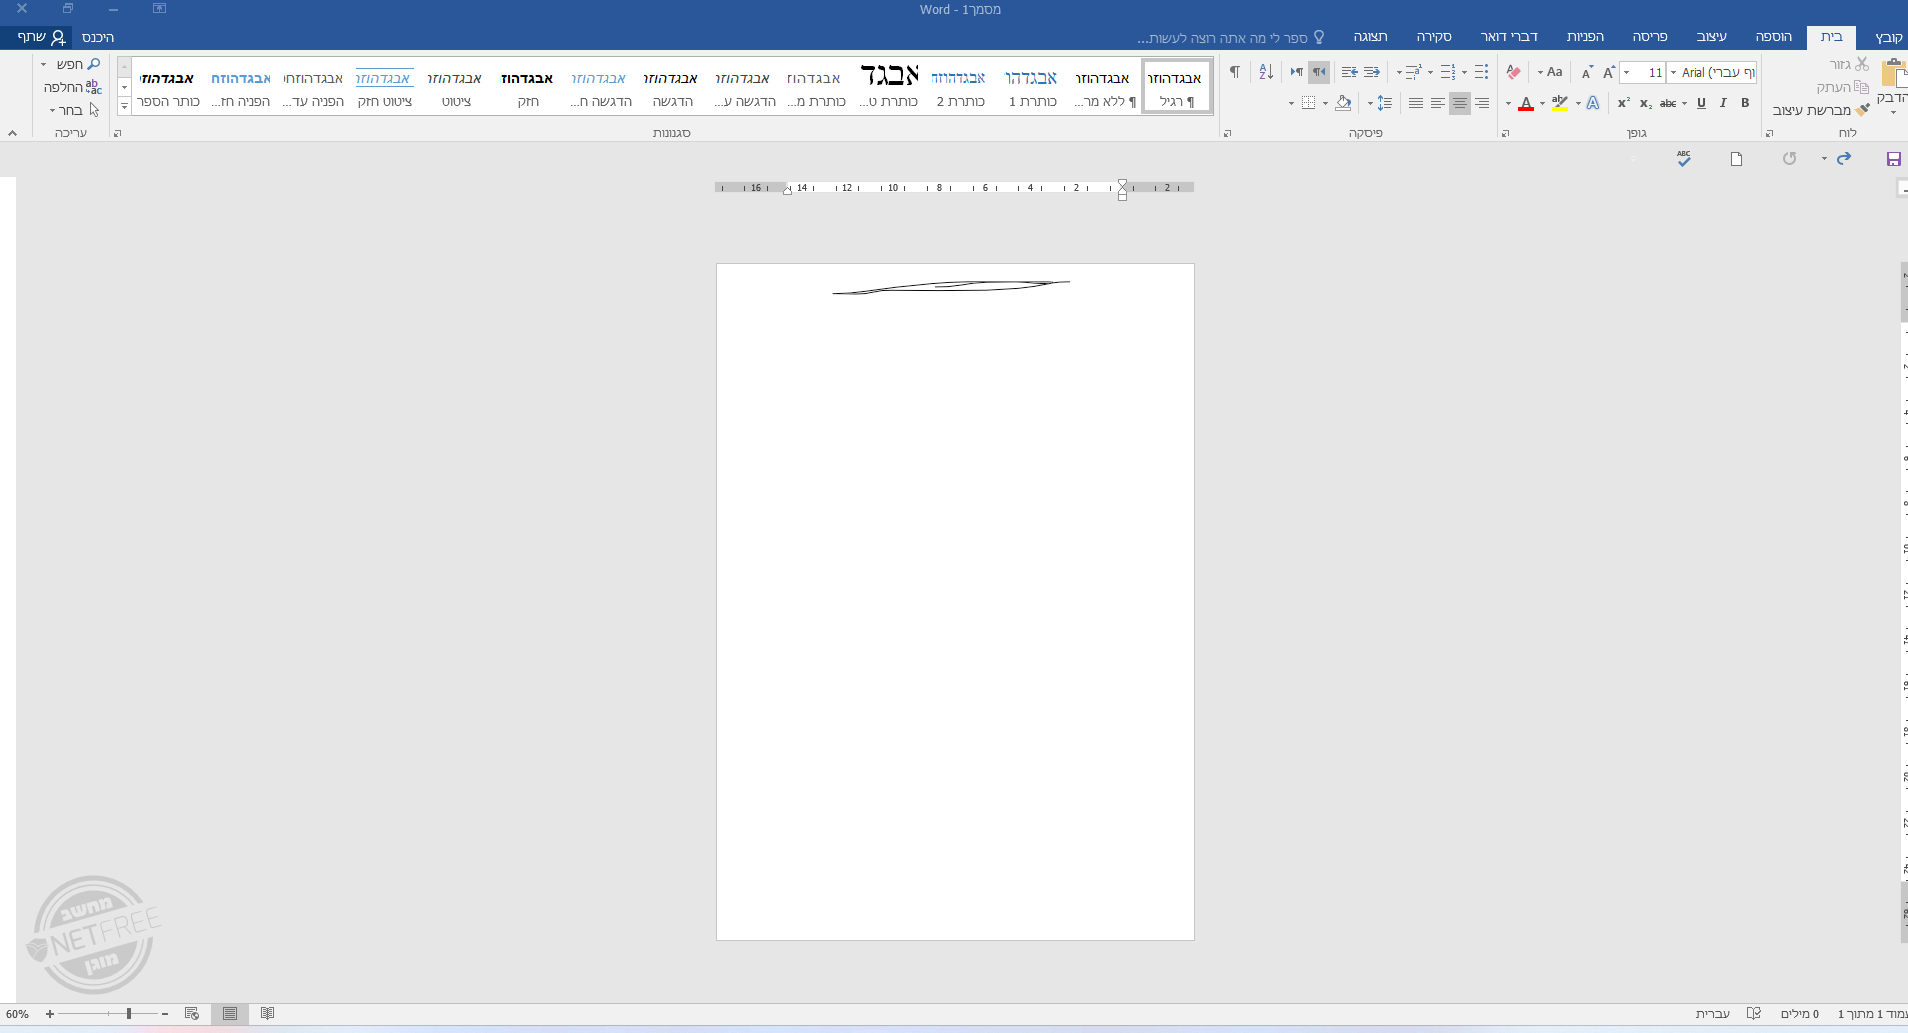This screenshot has width=1908, height=1033.
Task: Open Arial font name dropdown
Action: pos(1673,72)
